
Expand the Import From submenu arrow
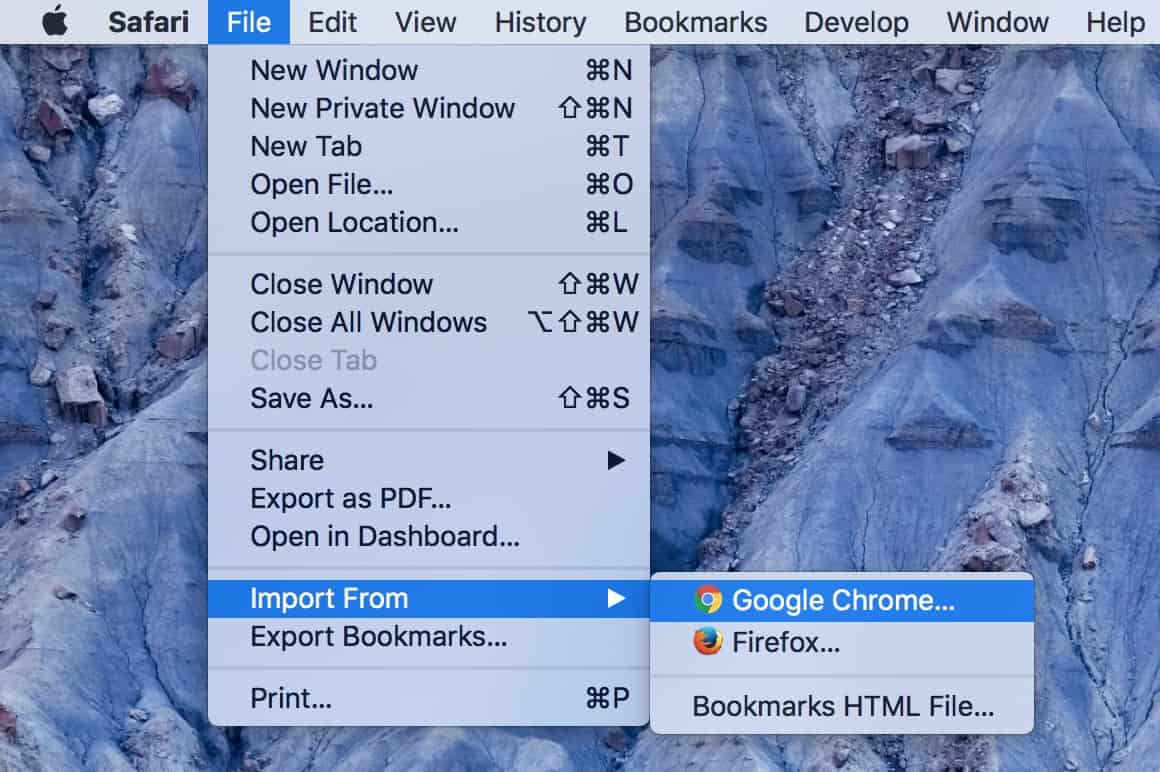[616, 599]
